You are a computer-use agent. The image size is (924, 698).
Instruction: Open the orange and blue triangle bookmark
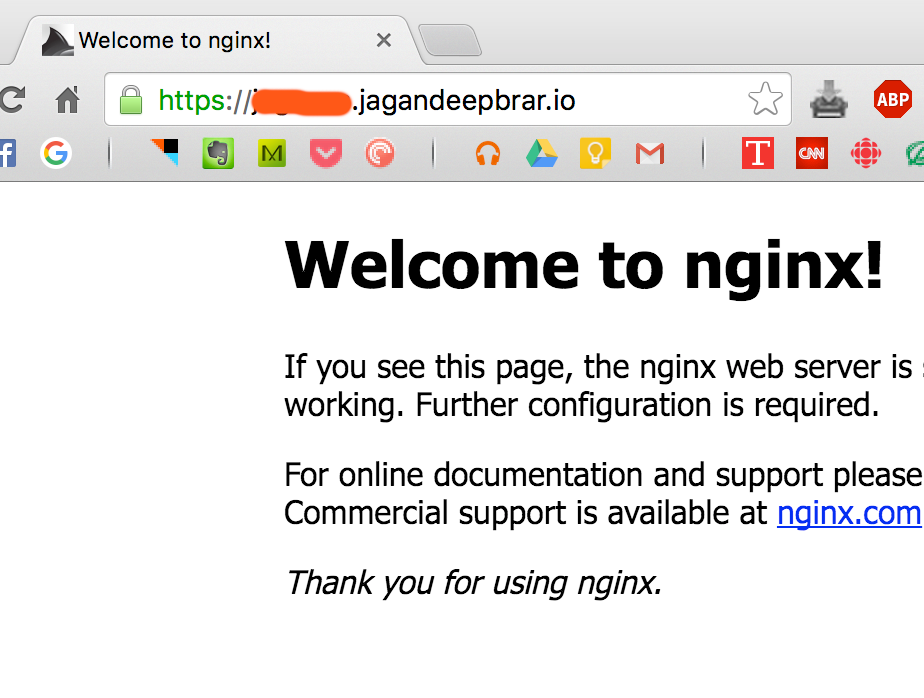(164, 153)
